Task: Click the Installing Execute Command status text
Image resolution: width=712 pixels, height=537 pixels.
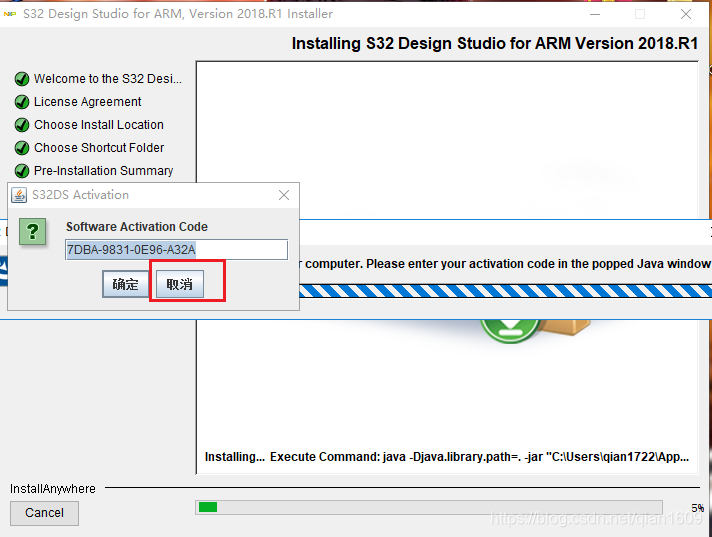Action: tap(446, 457)
